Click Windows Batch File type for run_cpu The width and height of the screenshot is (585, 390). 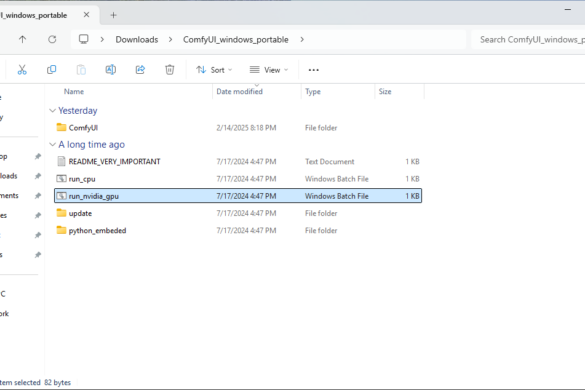[337, 179]
